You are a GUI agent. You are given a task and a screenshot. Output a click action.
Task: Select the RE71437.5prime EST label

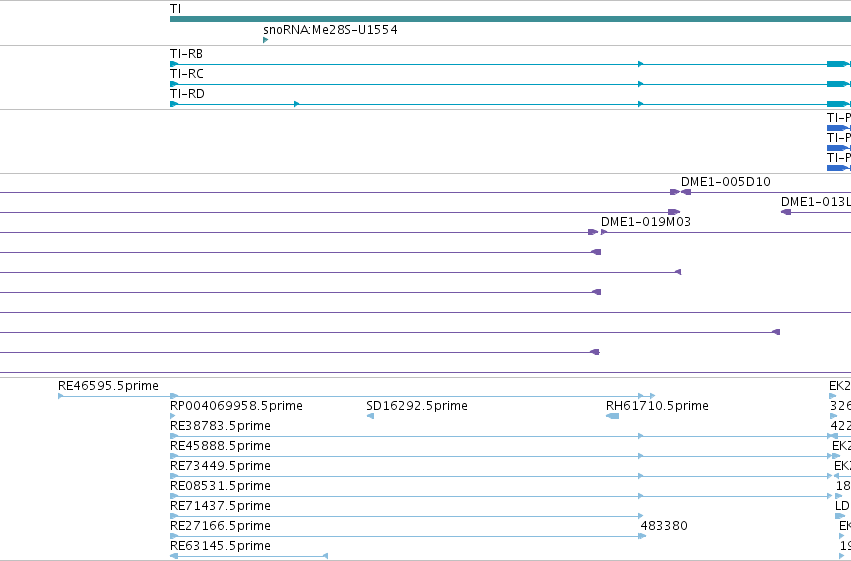(x=220, y=506)
